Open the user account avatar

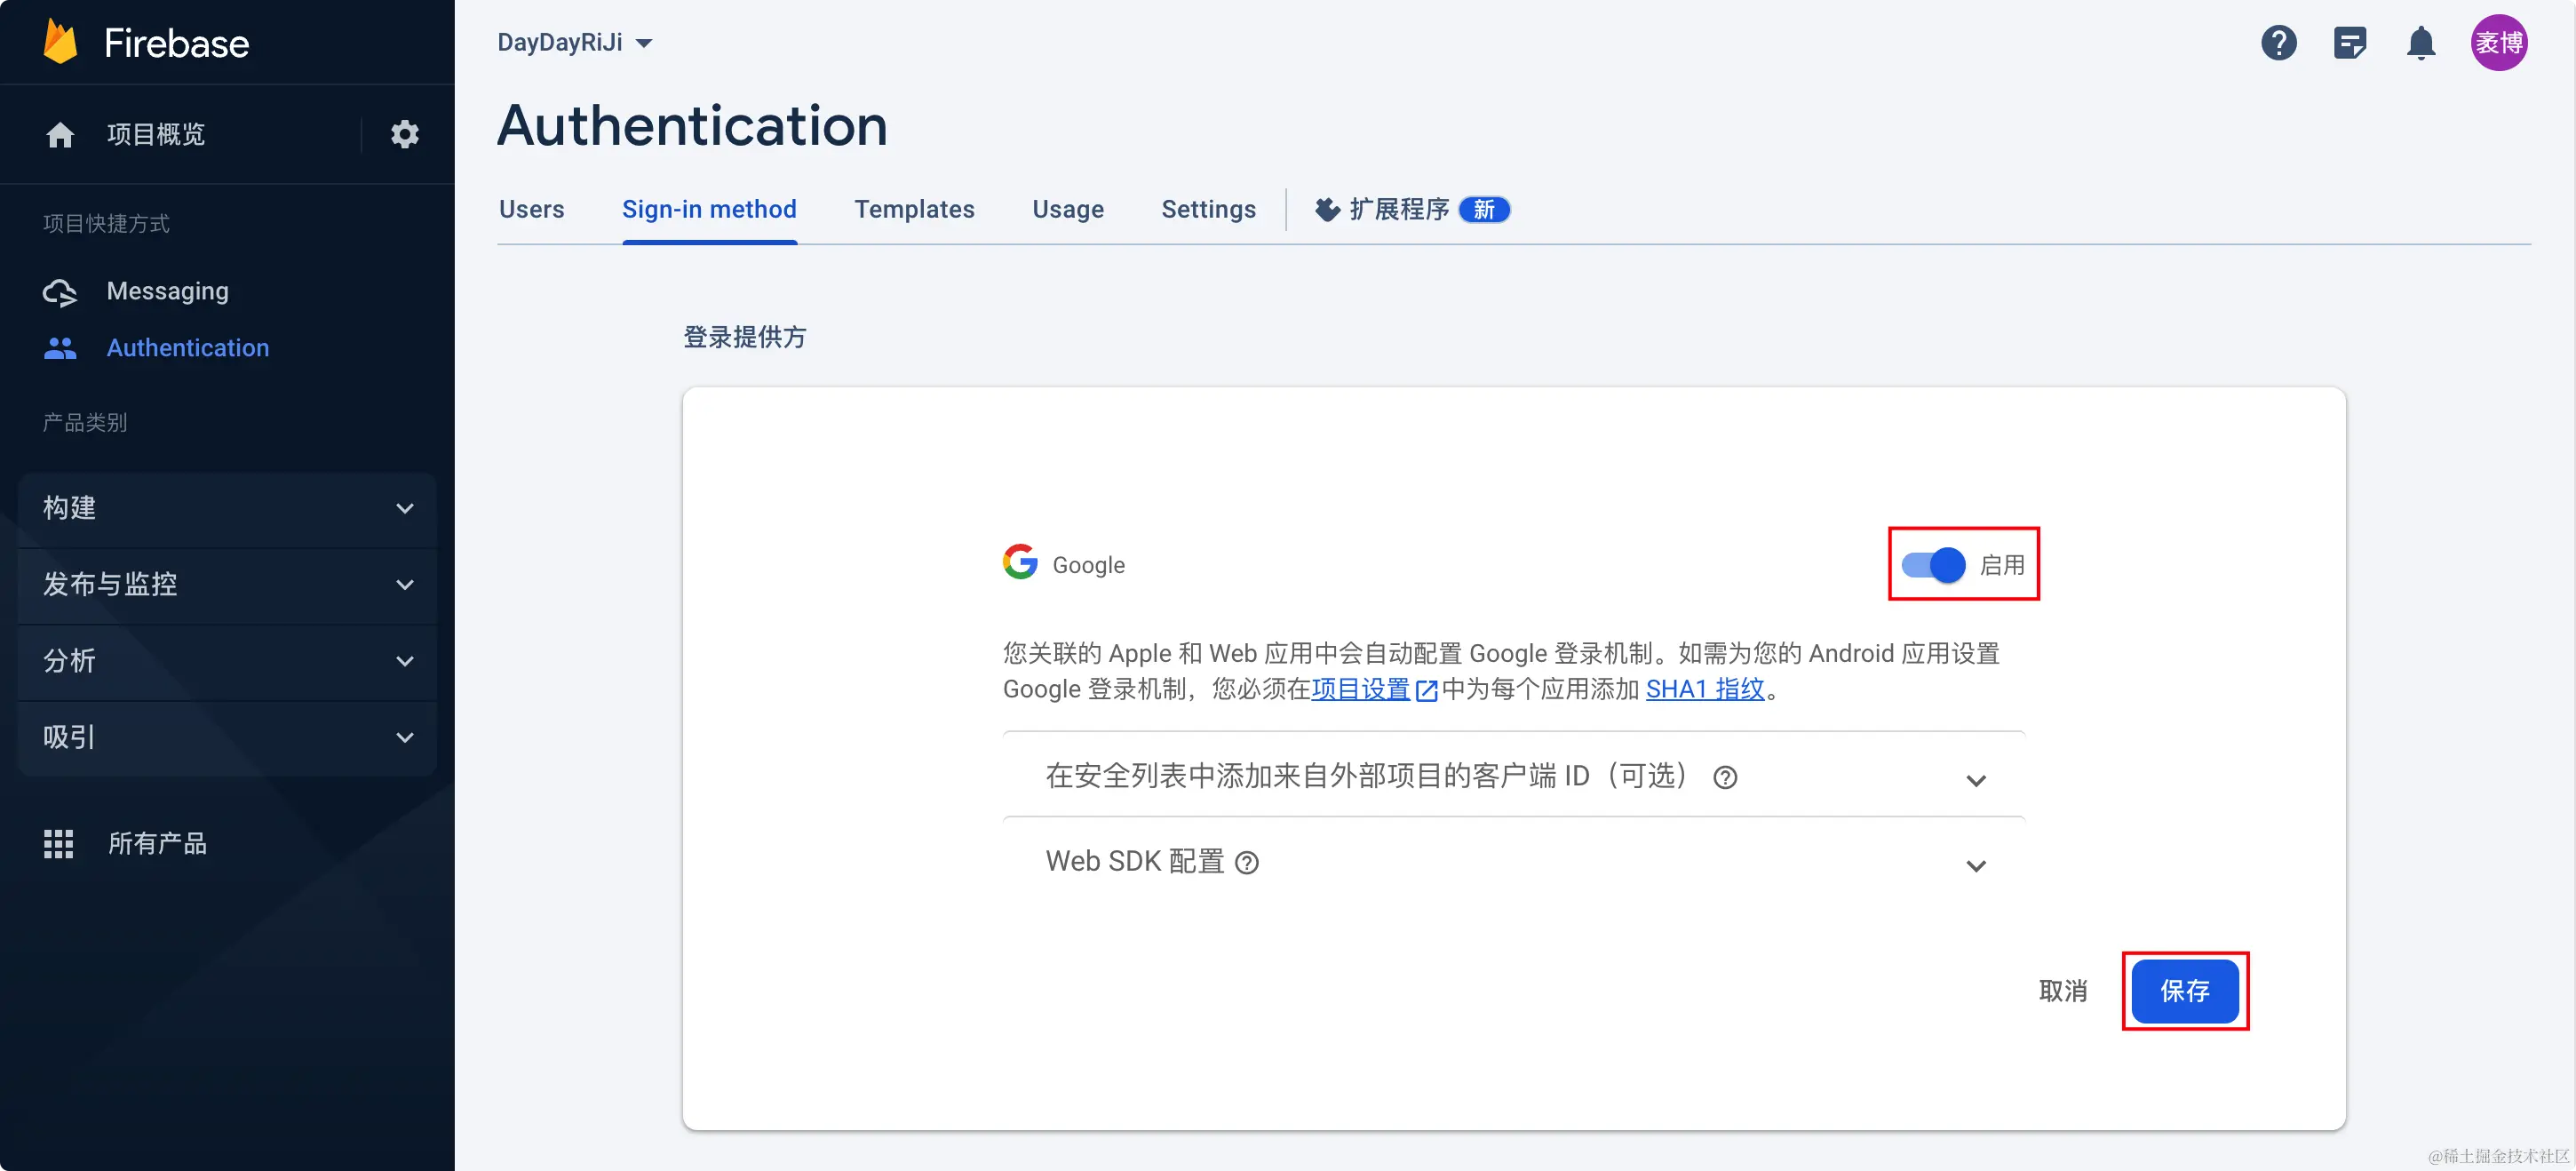(x=2498, y=43)
